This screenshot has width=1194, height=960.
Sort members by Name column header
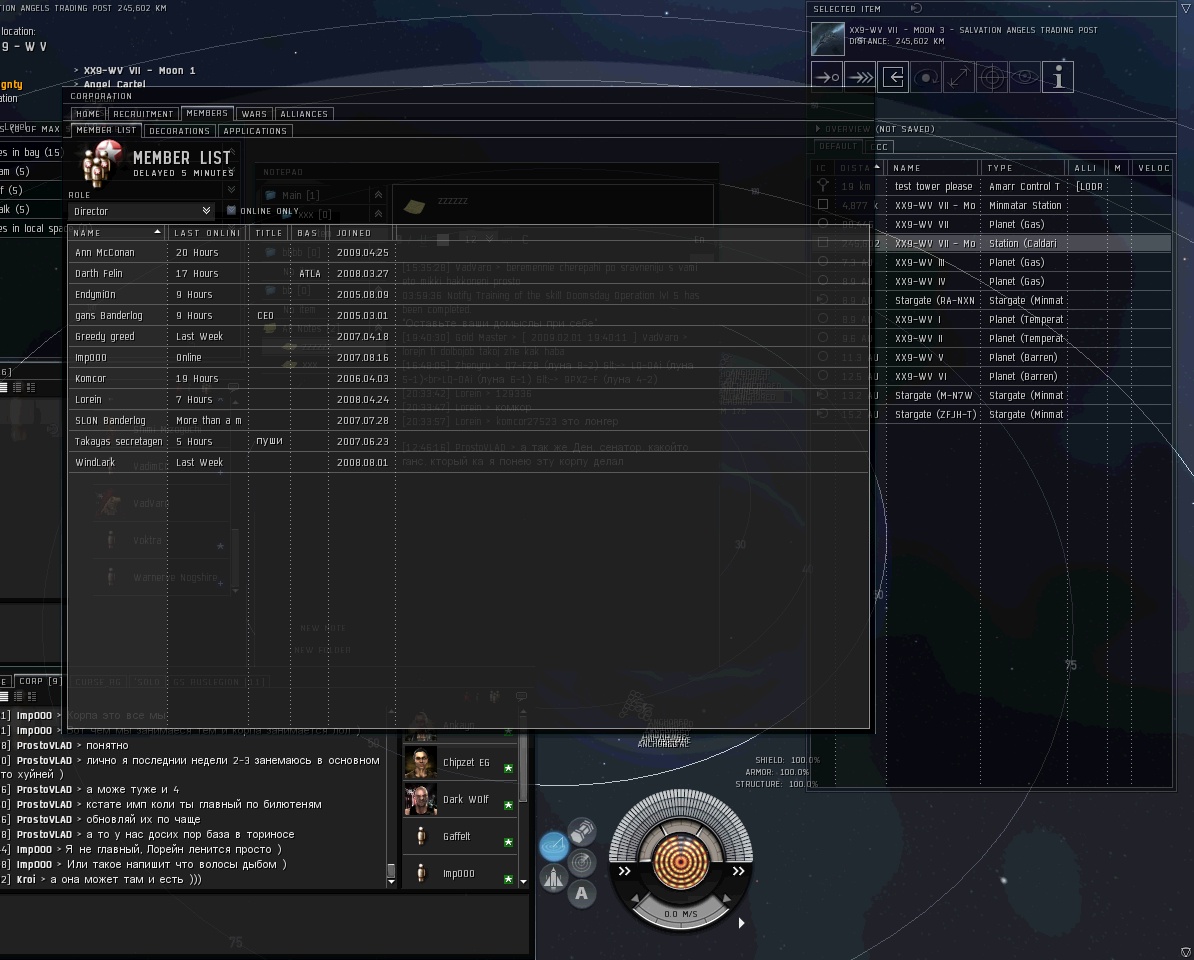point(117,233)
